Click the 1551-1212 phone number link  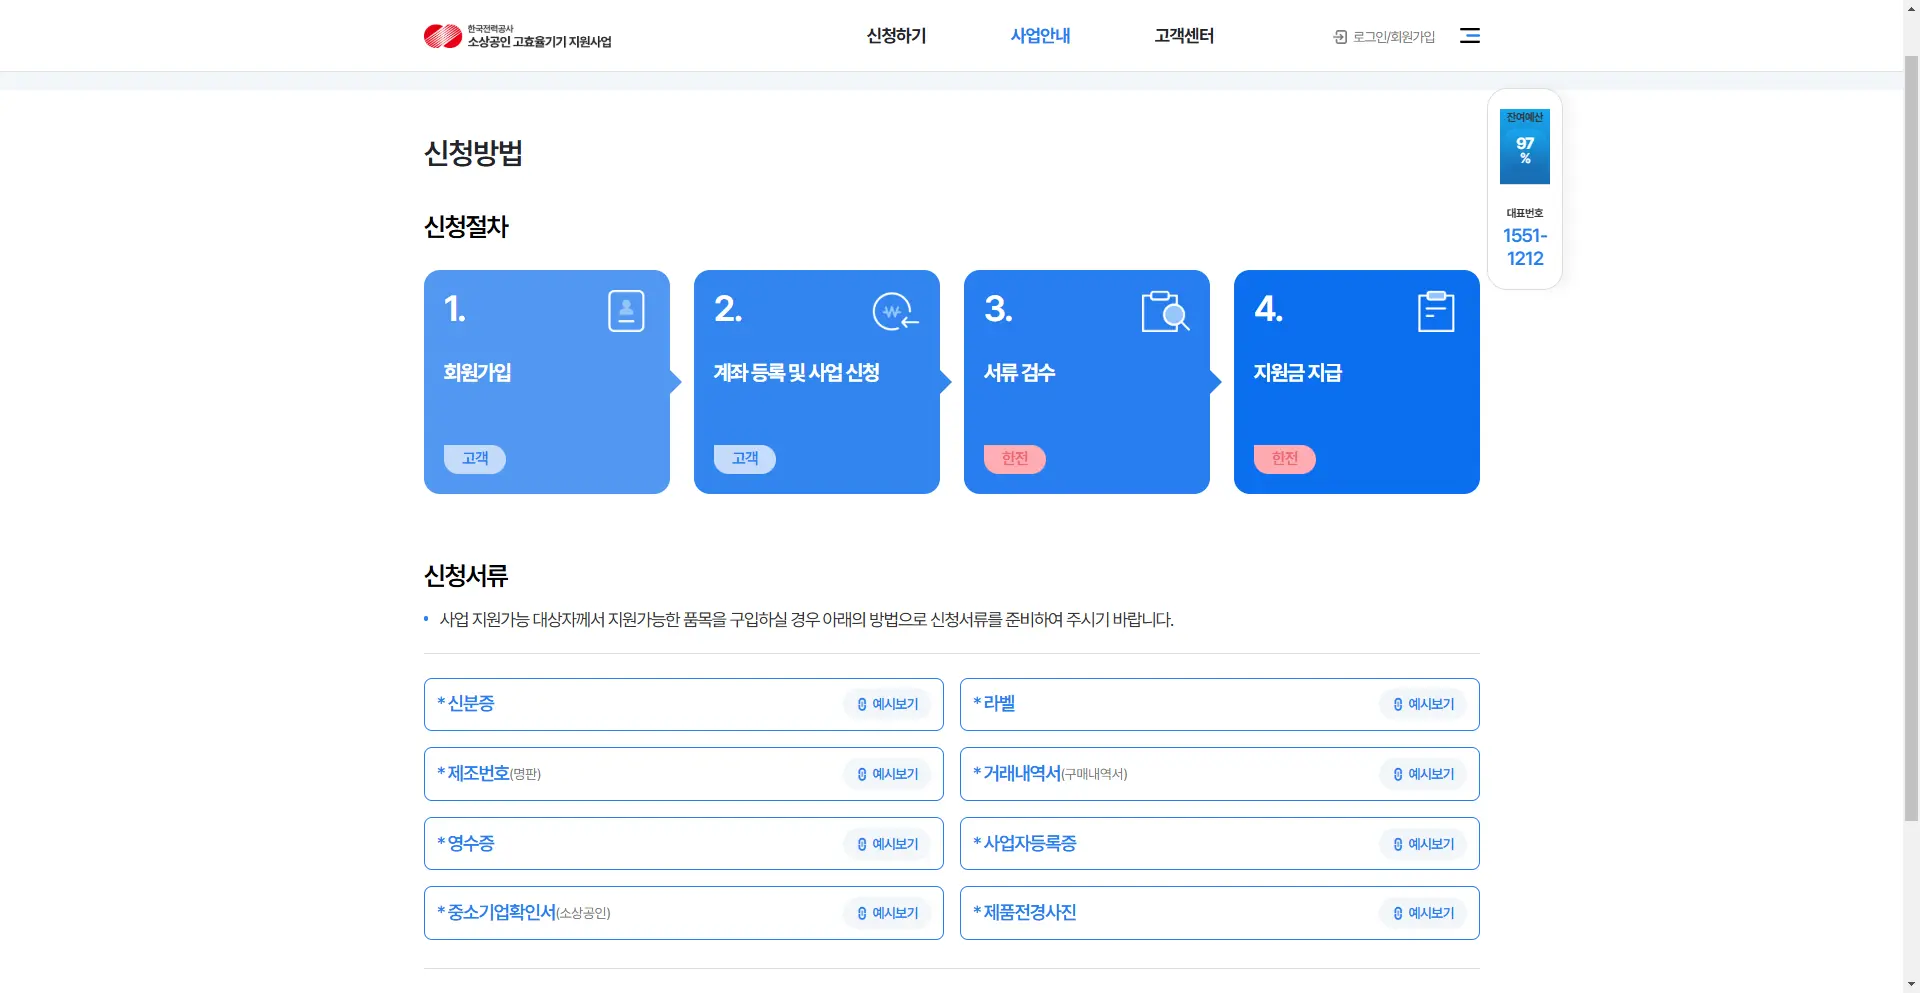(x=1524, y=247)
